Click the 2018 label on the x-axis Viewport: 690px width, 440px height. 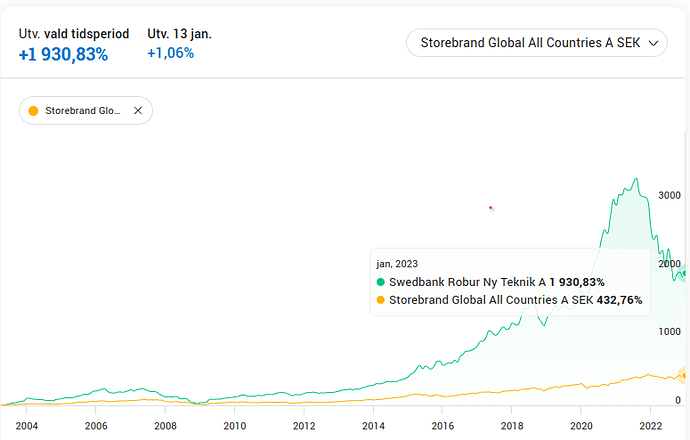point(512,426)
